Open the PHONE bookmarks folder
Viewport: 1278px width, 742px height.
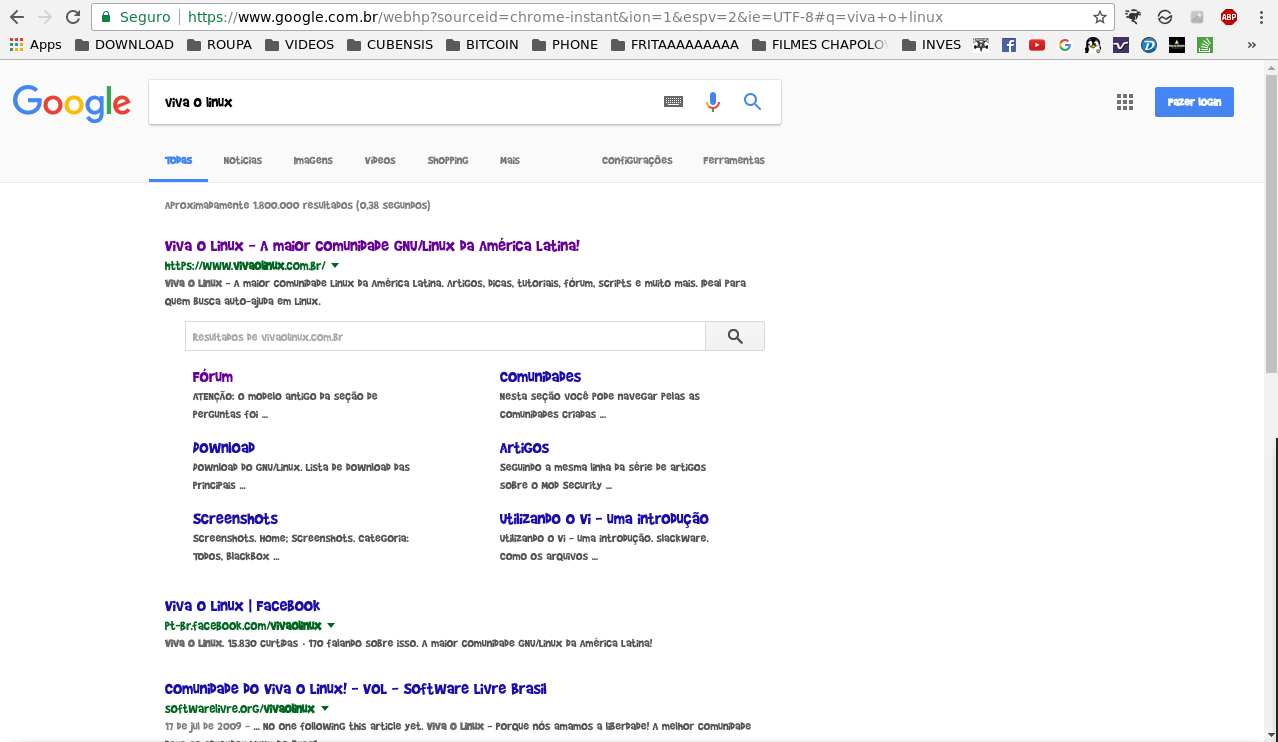pos(565,45)
